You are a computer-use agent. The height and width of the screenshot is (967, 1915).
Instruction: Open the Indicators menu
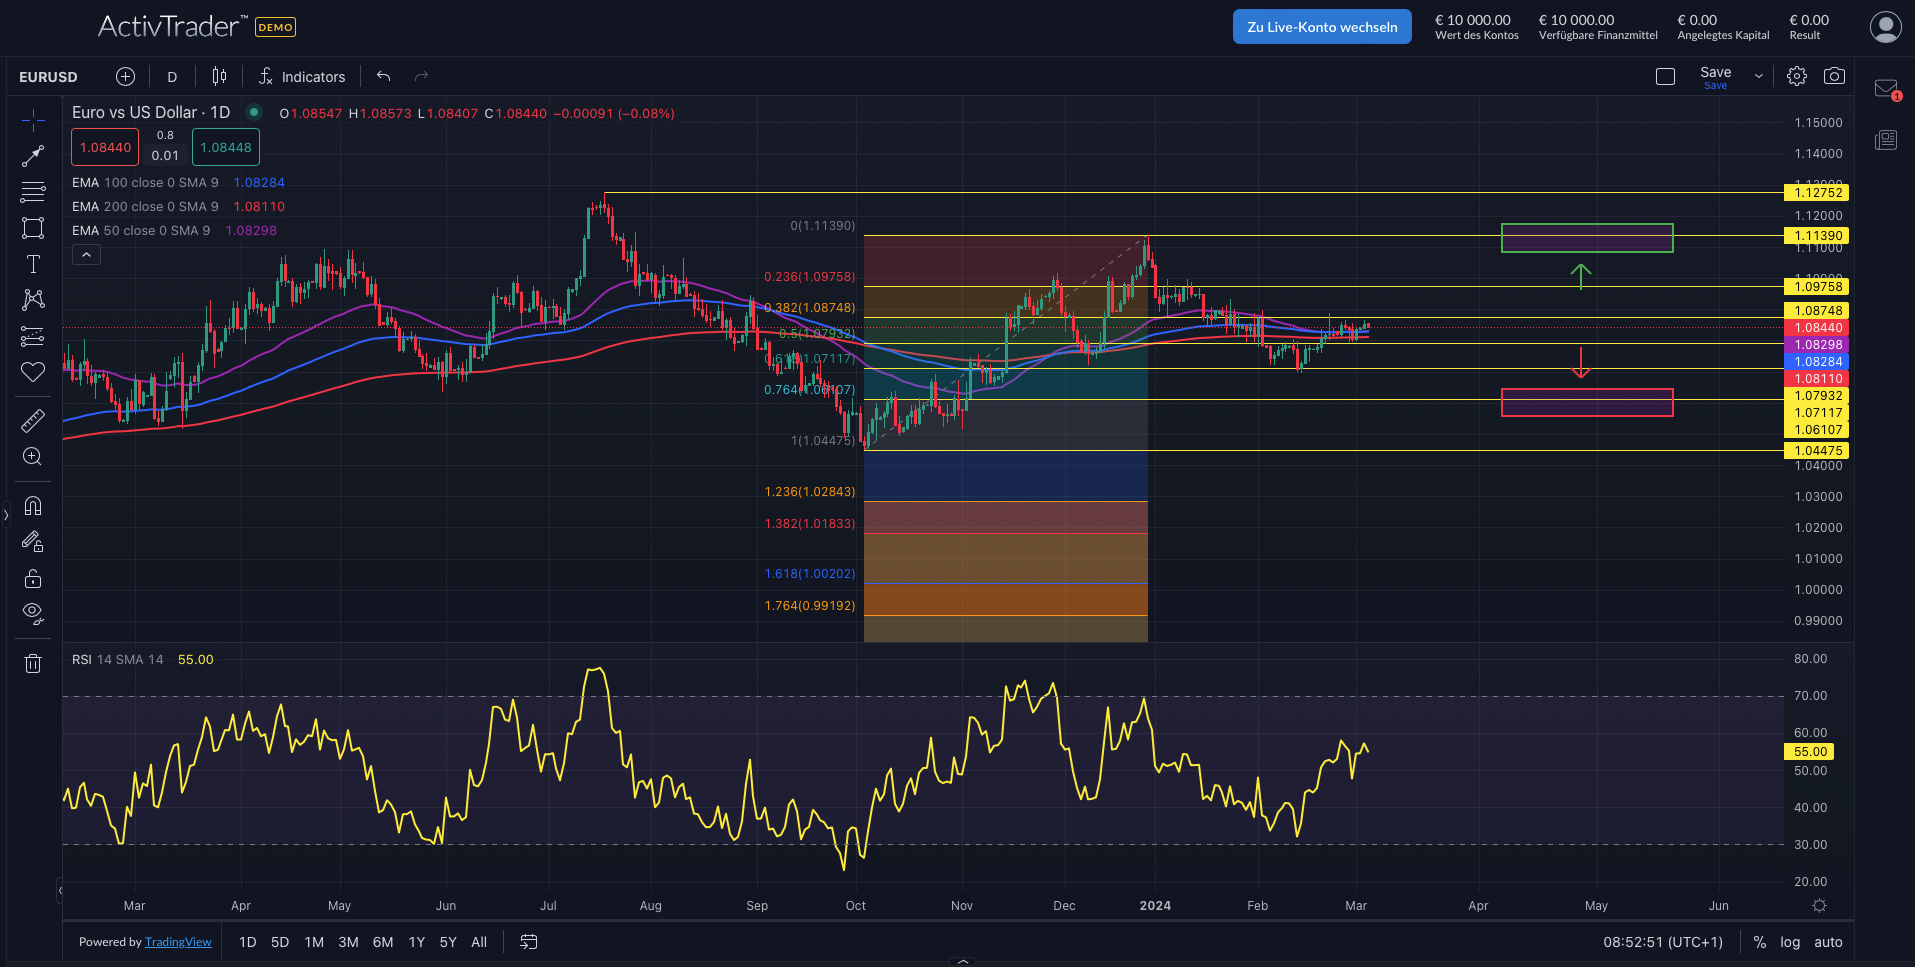click(x=302, y=76)
